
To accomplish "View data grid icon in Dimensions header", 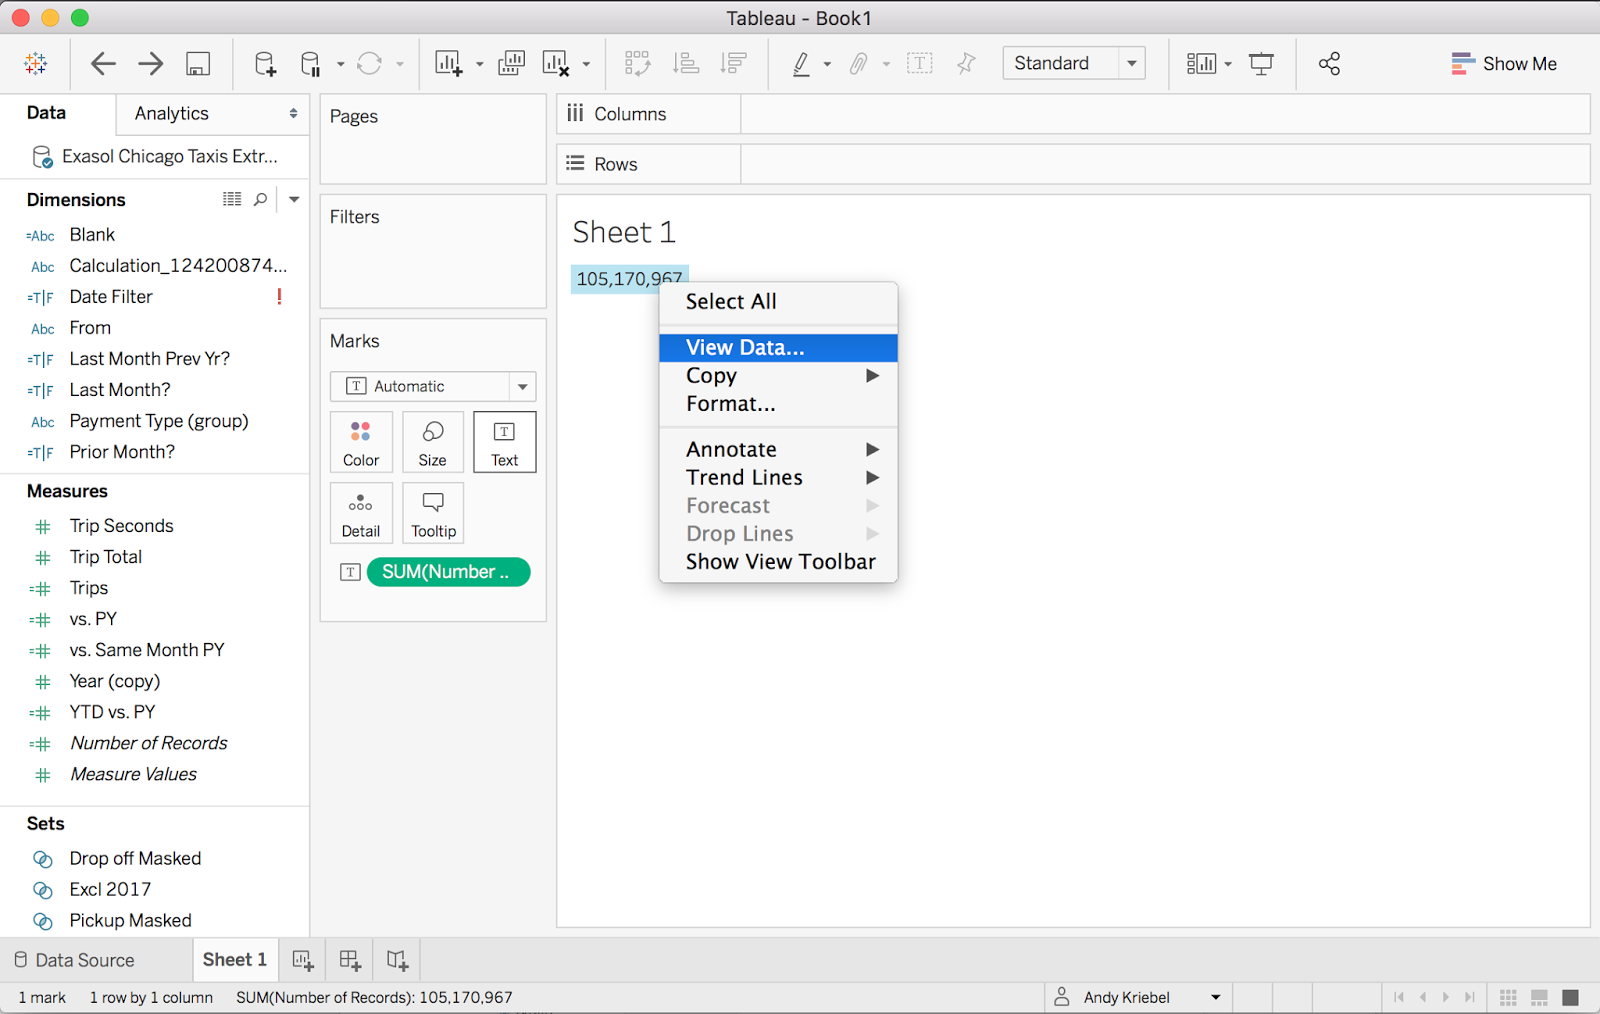I will [232, 199].
